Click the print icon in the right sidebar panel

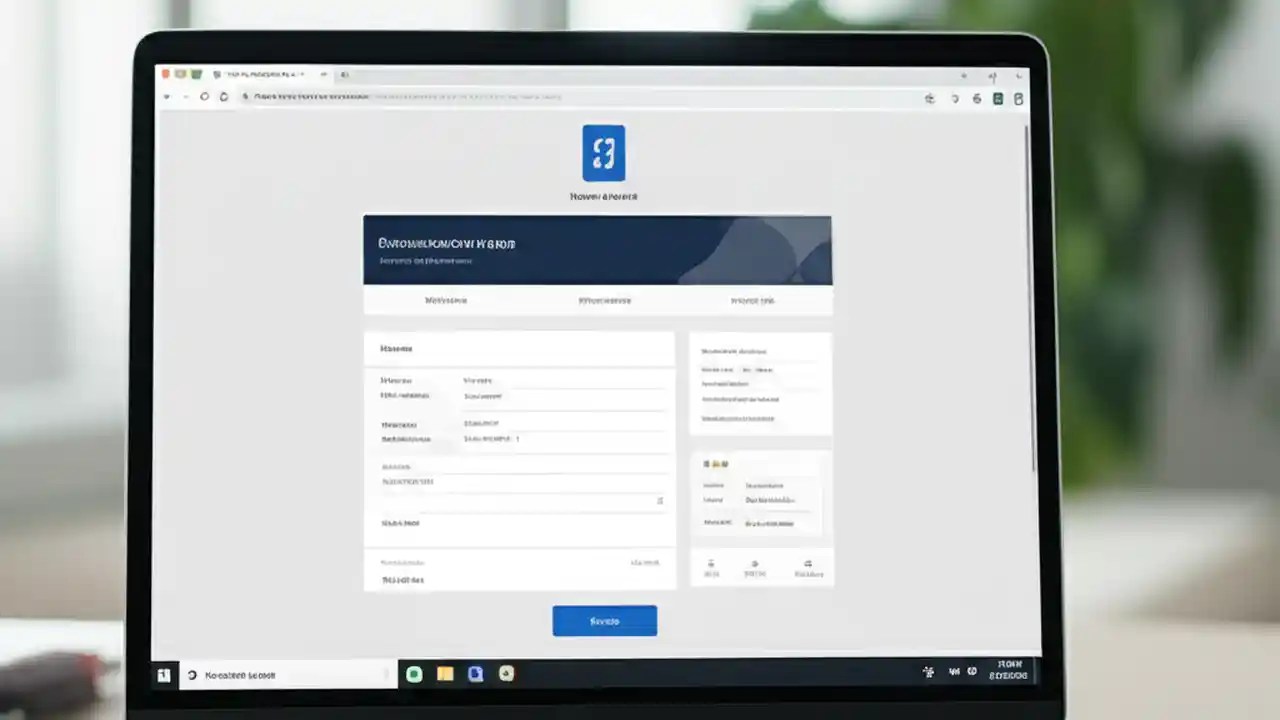pyautogui.click(x=756, y=563)
